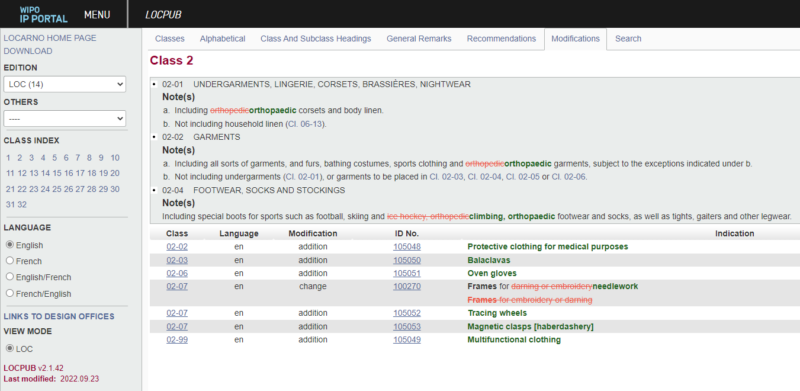Click 'Protective clothing for medical purposes' indication

pos(547,247)
